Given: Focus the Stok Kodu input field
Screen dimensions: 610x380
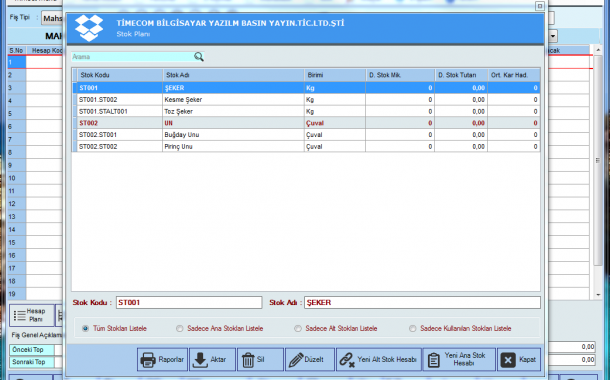Looking at the screenshot, I should [189, 303].
